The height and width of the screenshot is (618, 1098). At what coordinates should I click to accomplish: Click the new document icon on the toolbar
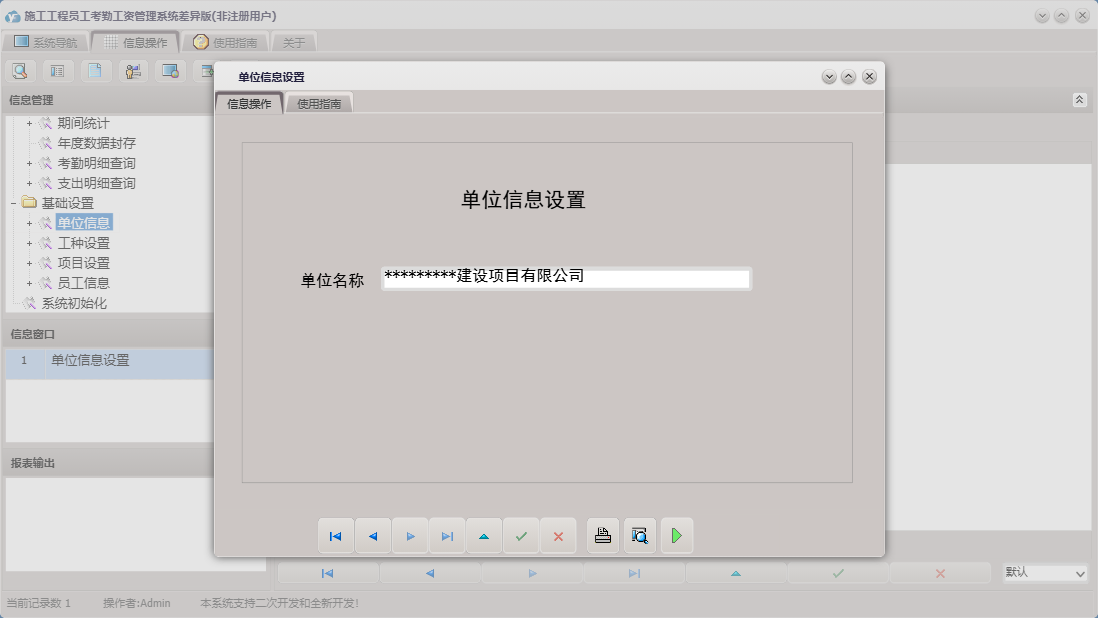click(x=97, y=70)
